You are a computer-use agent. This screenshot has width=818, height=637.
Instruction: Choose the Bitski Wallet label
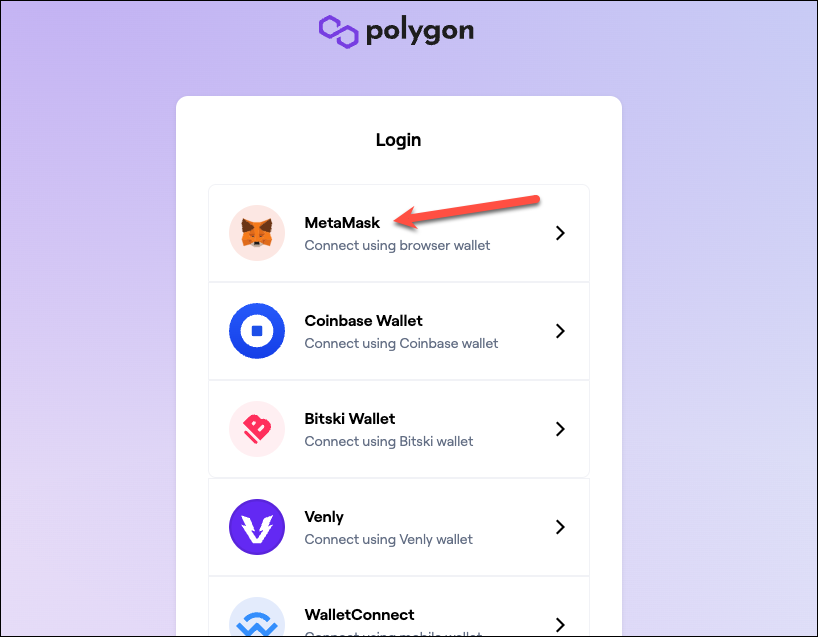coord(350,419)
